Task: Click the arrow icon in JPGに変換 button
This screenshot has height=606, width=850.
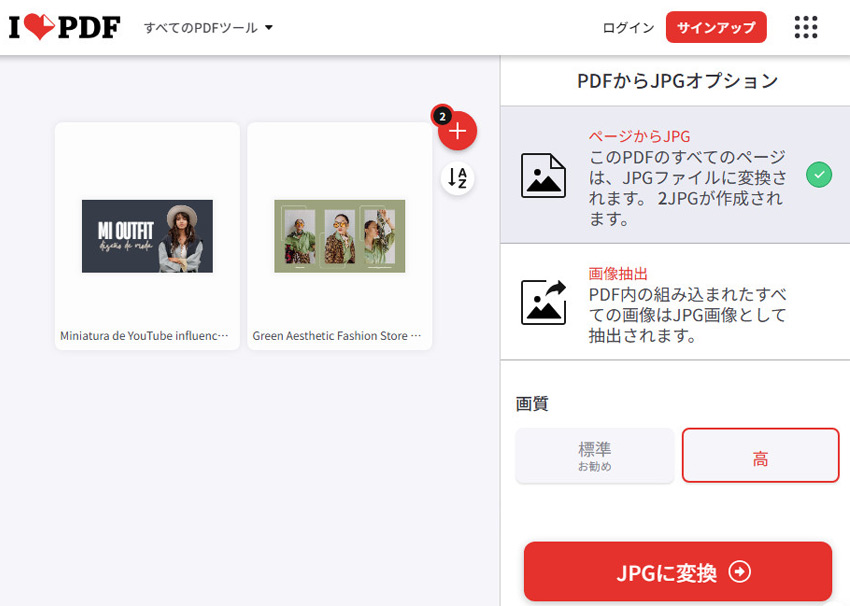Action: pos(740,572)
